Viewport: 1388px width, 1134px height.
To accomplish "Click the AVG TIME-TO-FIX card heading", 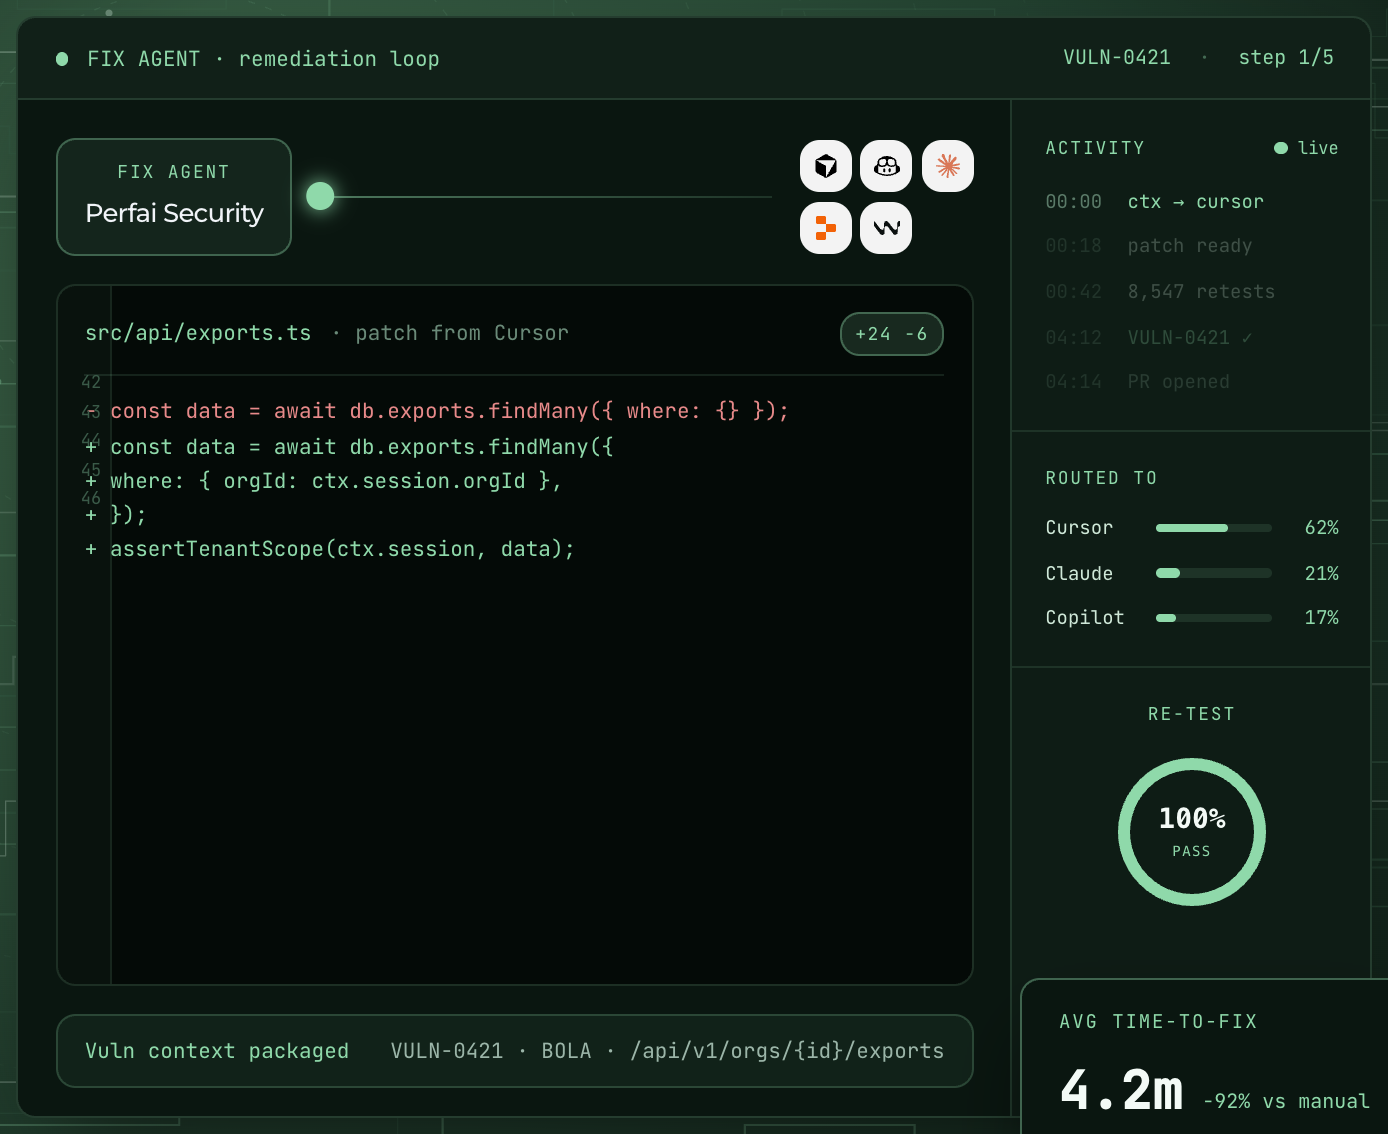I will coord(1158,1022).
